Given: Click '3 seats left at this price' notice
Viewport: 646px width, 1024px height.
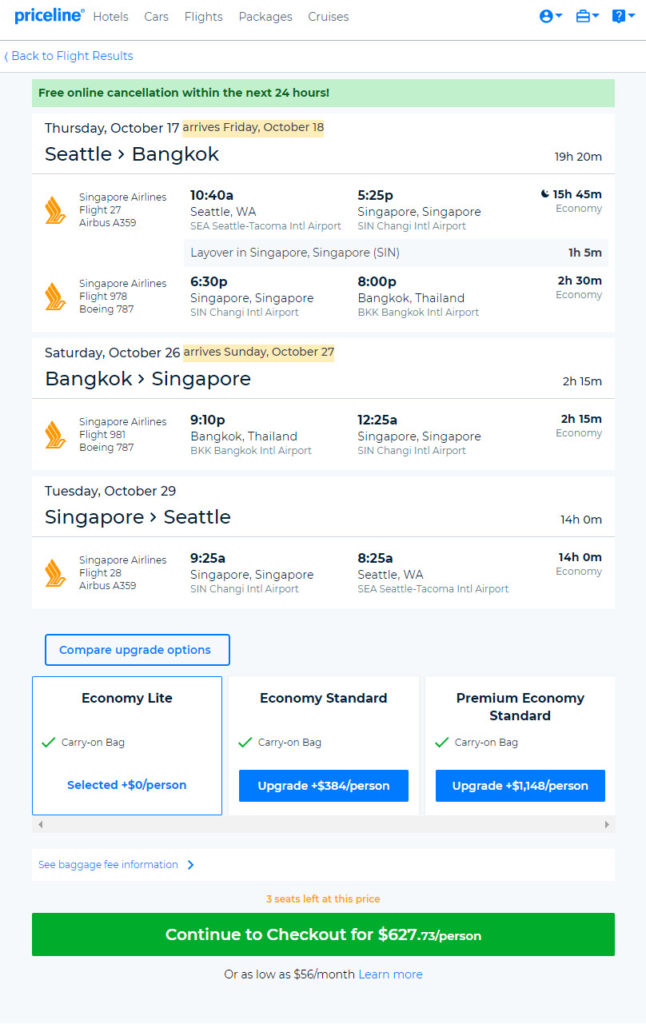Looking at the screenshot, I should [x=323, y=899].
